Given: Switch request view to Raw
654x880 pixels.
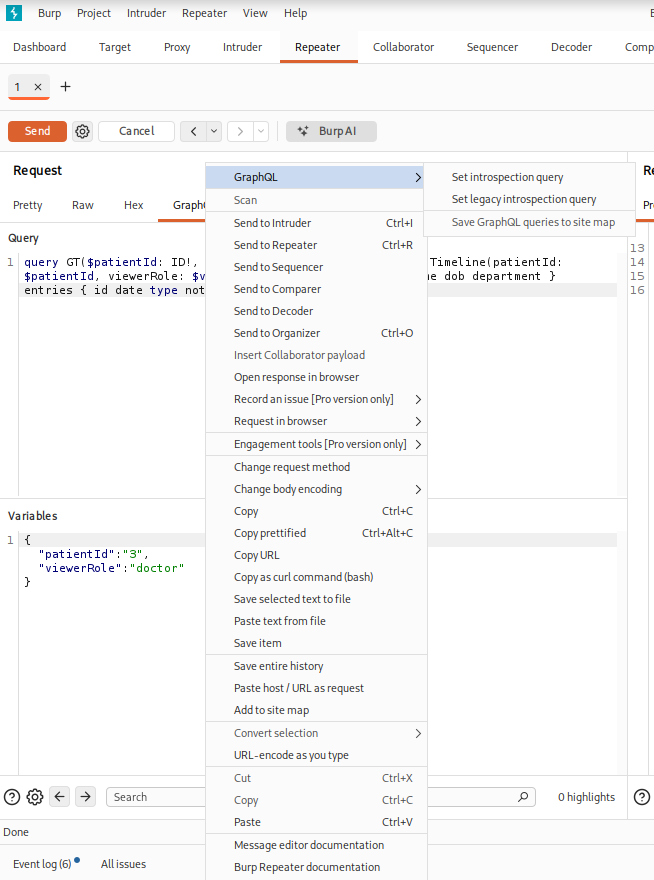Looking at the screenshot, I should coord(83,205).
